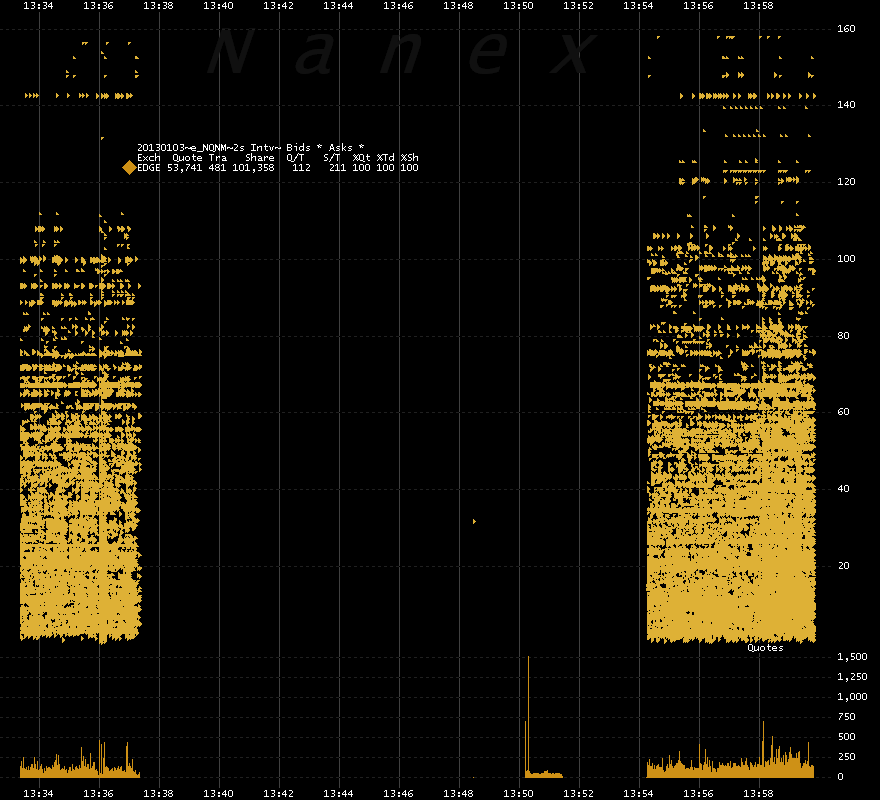Click the '1,500' volume axis label
Image resolution: width=880 pixels, height=800 pixels.
pyautogui.click(x=852, y=656)
